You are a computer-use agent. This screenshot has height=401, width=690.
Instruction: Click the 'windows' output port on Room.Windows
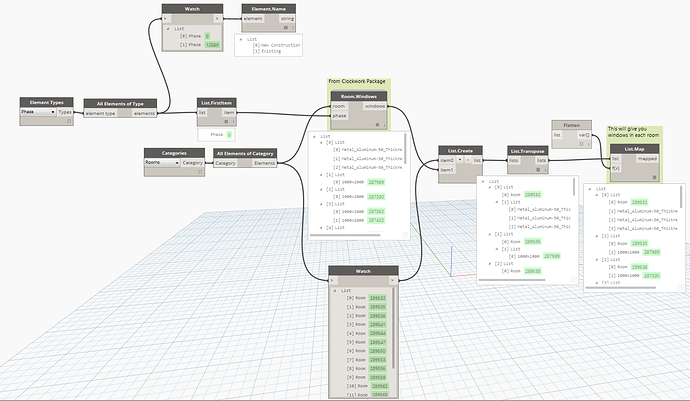coord(375,107)
